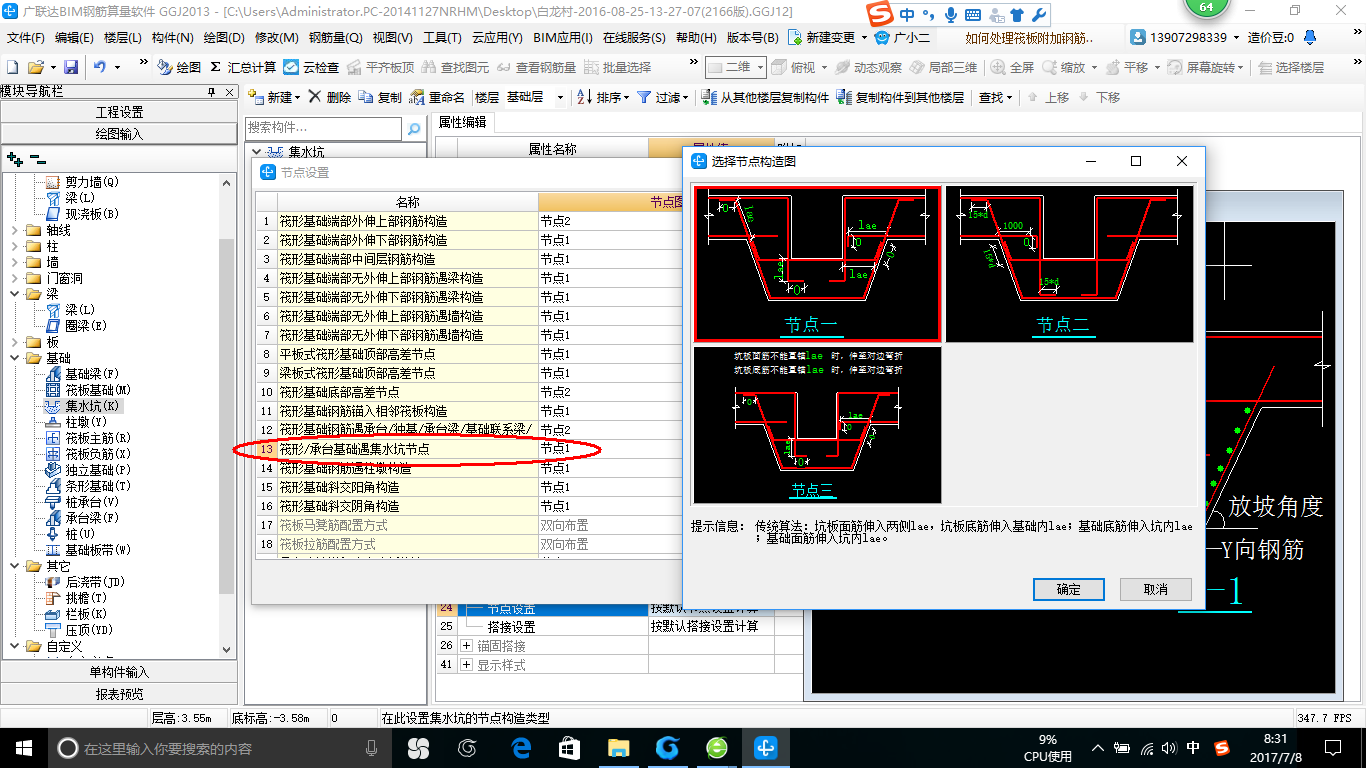Expand 显示样式 property row
Image resolution: width=1366 pixels, height=768 pixels.
[x=466, y=665]
